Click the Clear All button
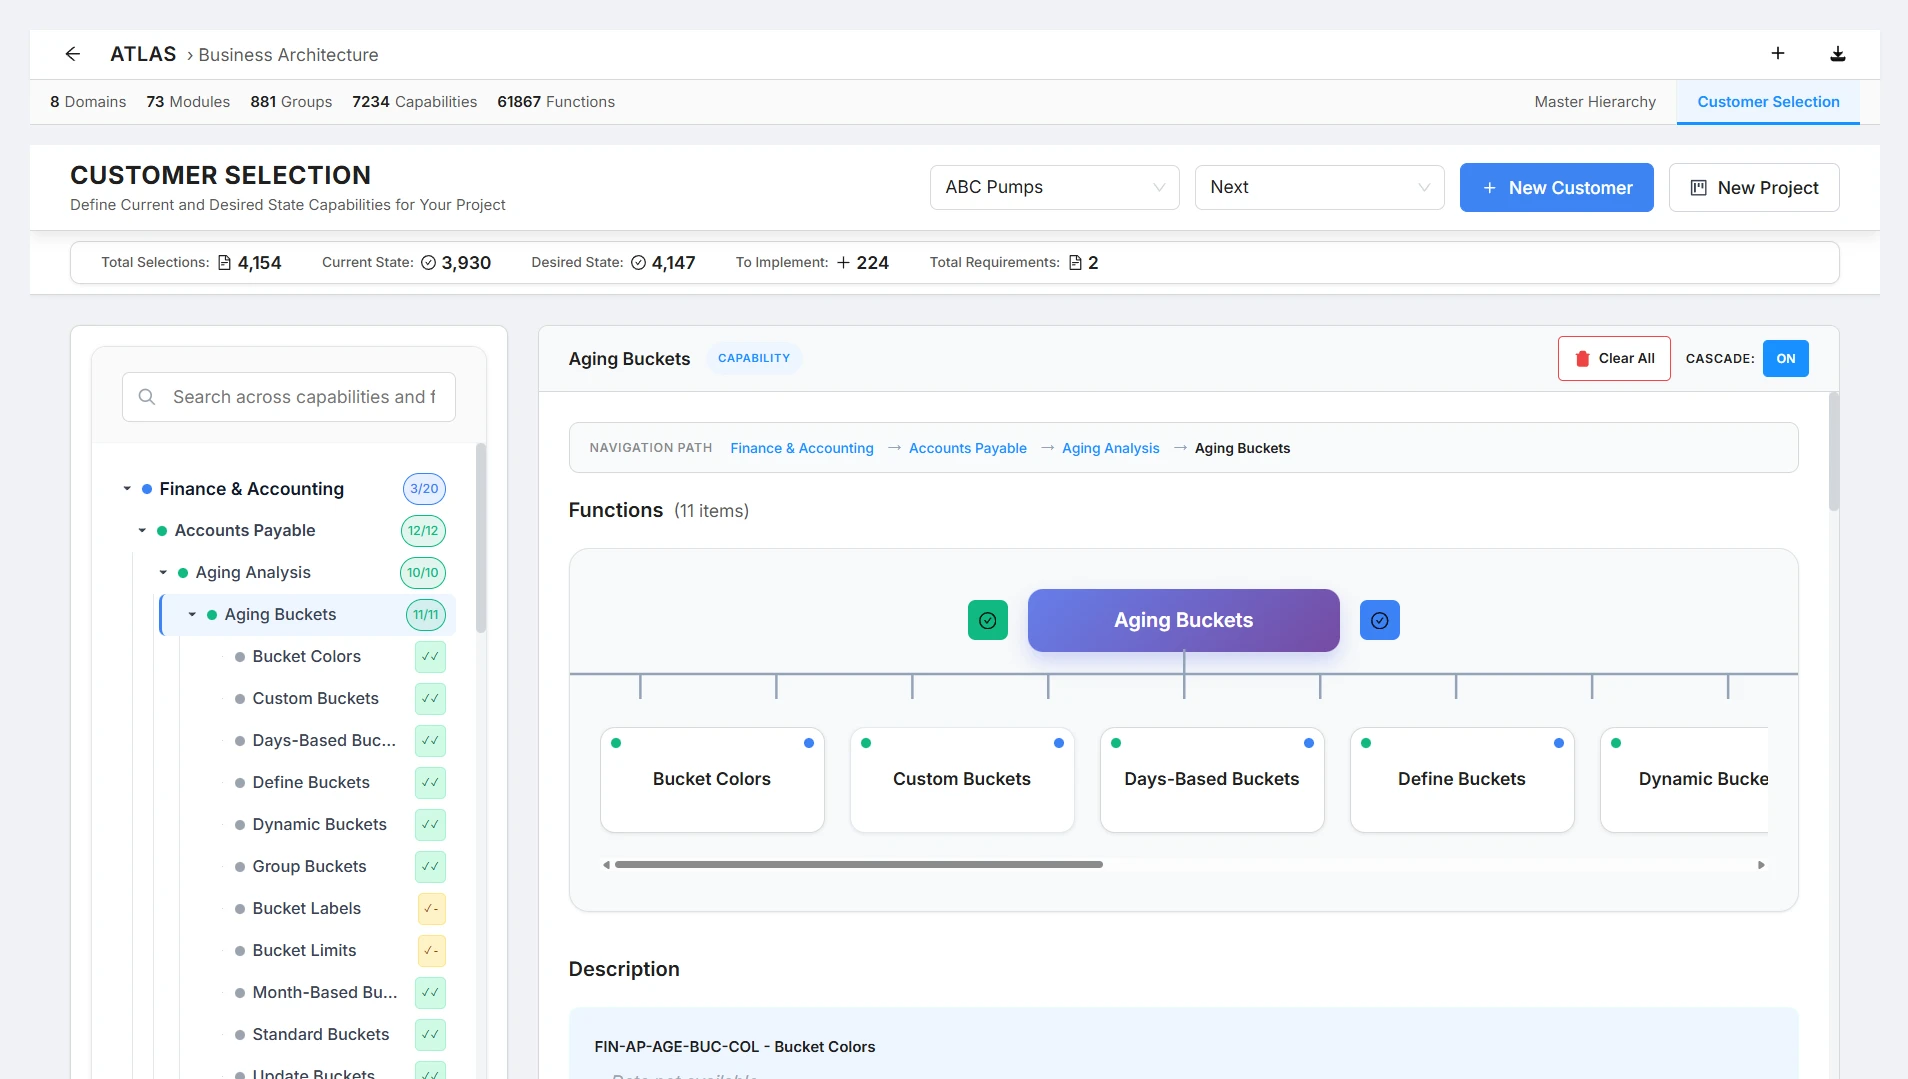Viewport: 1908px width, 1079px height. pos(1614,359)
